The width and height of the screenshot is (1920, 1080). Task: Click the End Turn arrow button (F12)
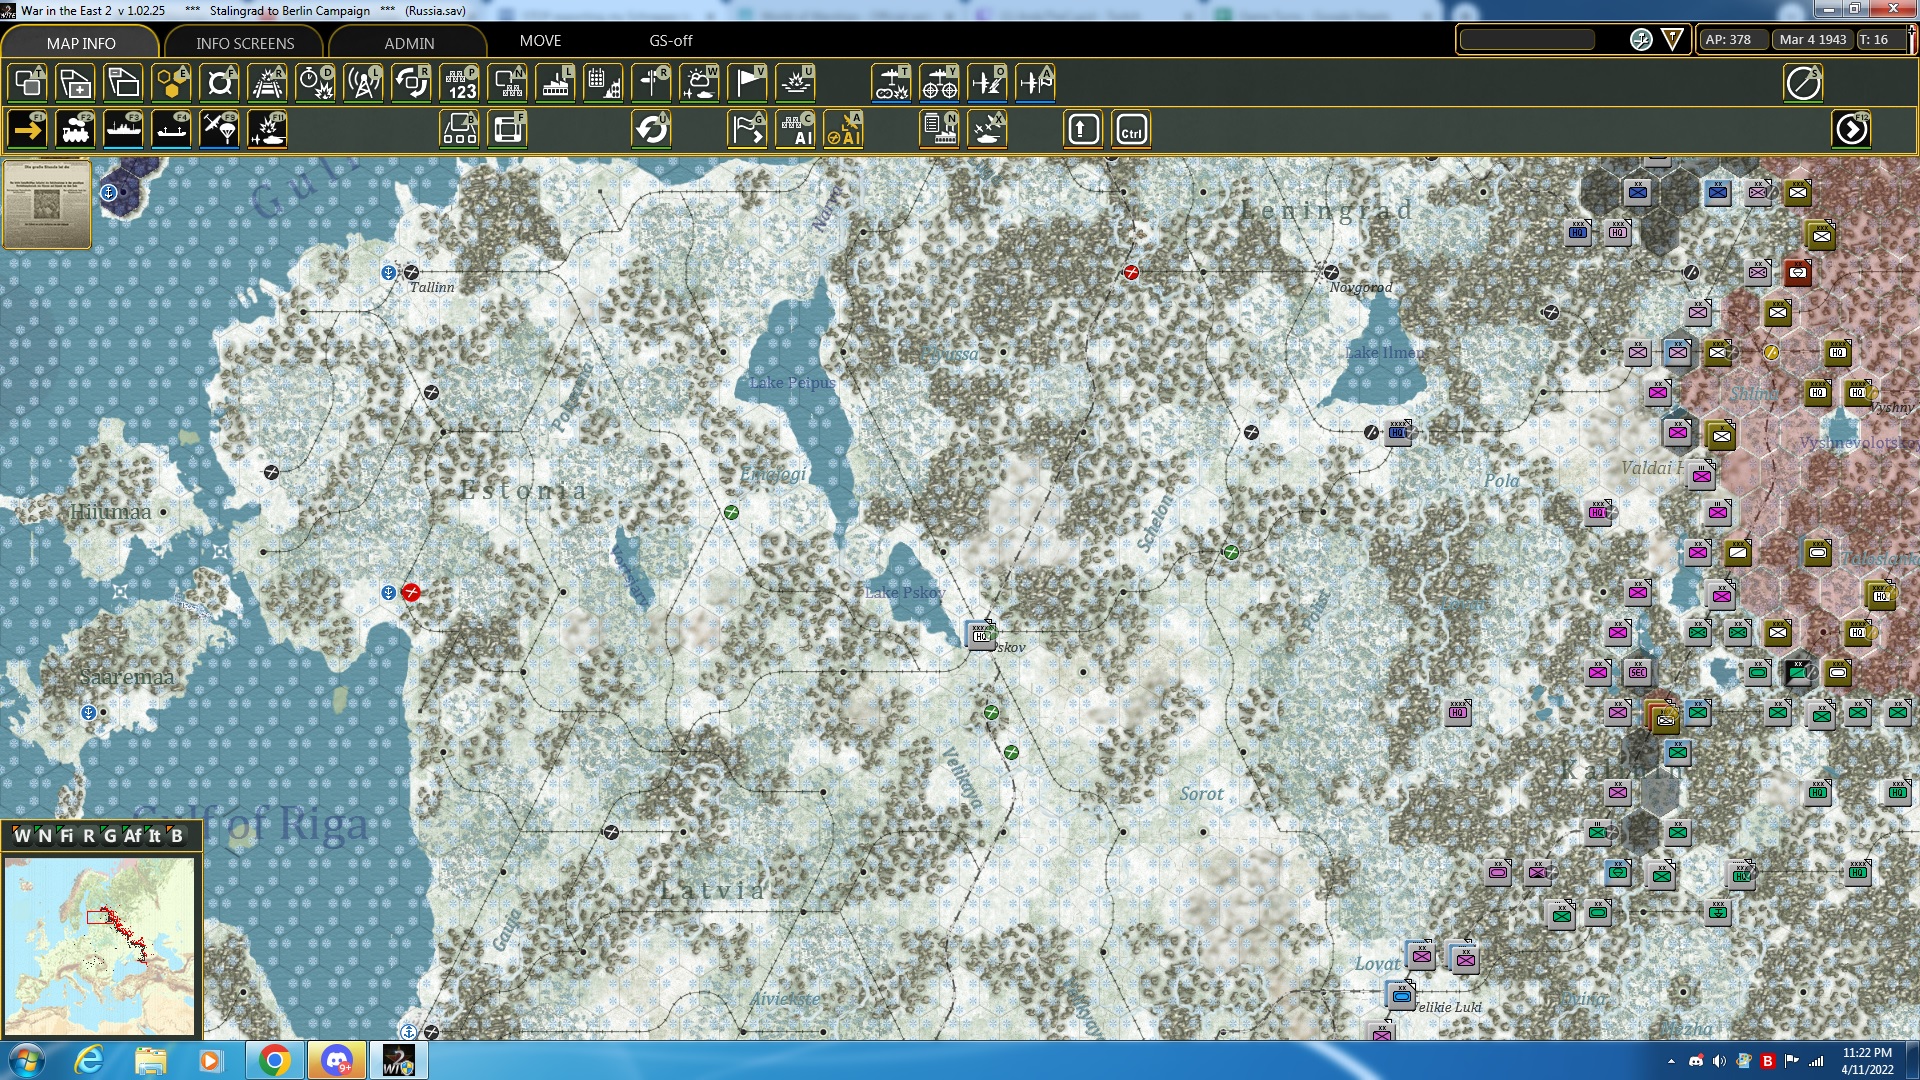(x=1851, y=130)
